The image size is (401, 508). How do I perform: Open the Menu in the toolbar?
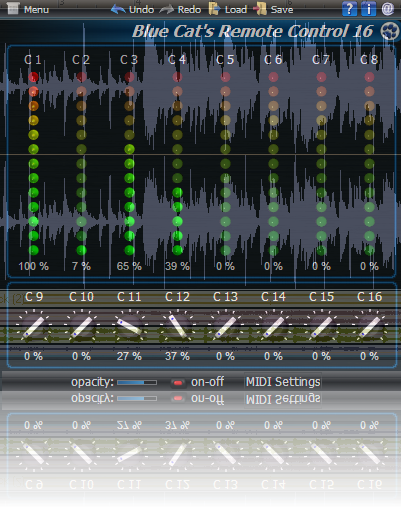click(x=28, y=9)
